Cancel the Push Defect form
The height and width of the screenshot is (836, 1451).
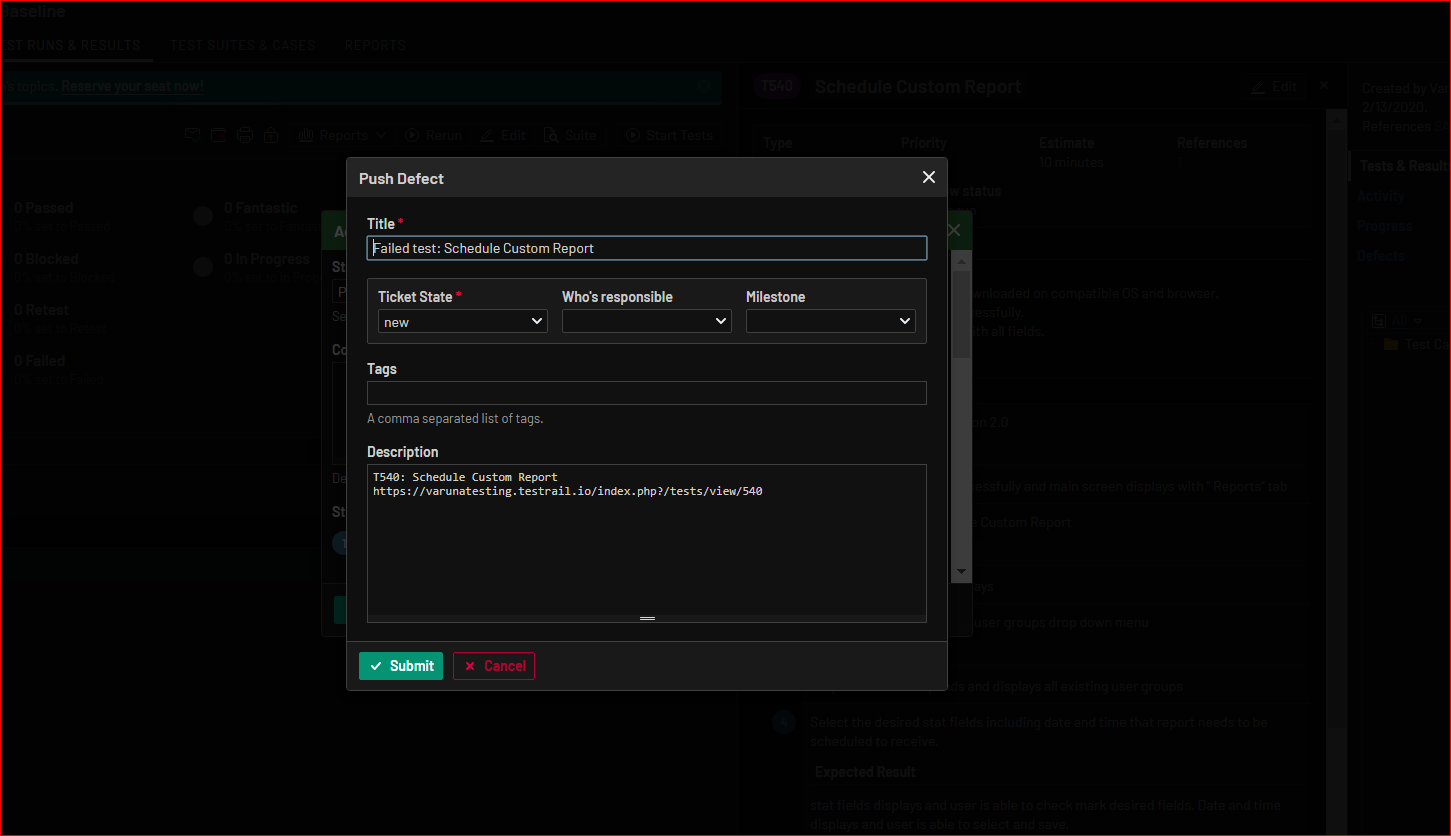tap(494, 666)
